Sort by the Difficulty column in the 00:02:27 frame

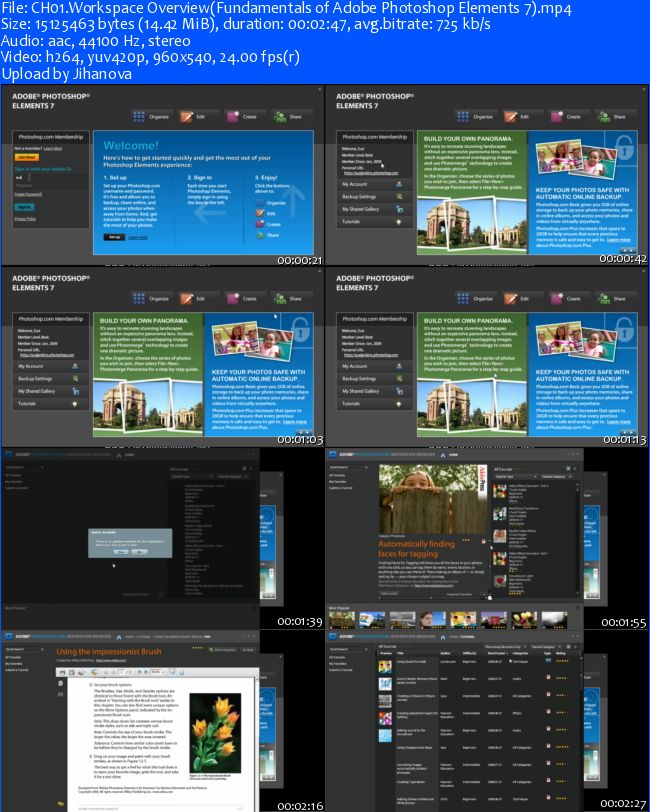(x=469, y=653)
